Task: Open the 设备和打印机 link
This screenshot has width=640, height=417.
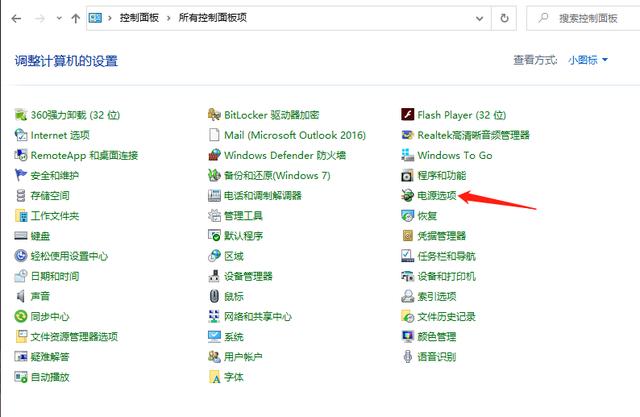Action: point(447,276)
